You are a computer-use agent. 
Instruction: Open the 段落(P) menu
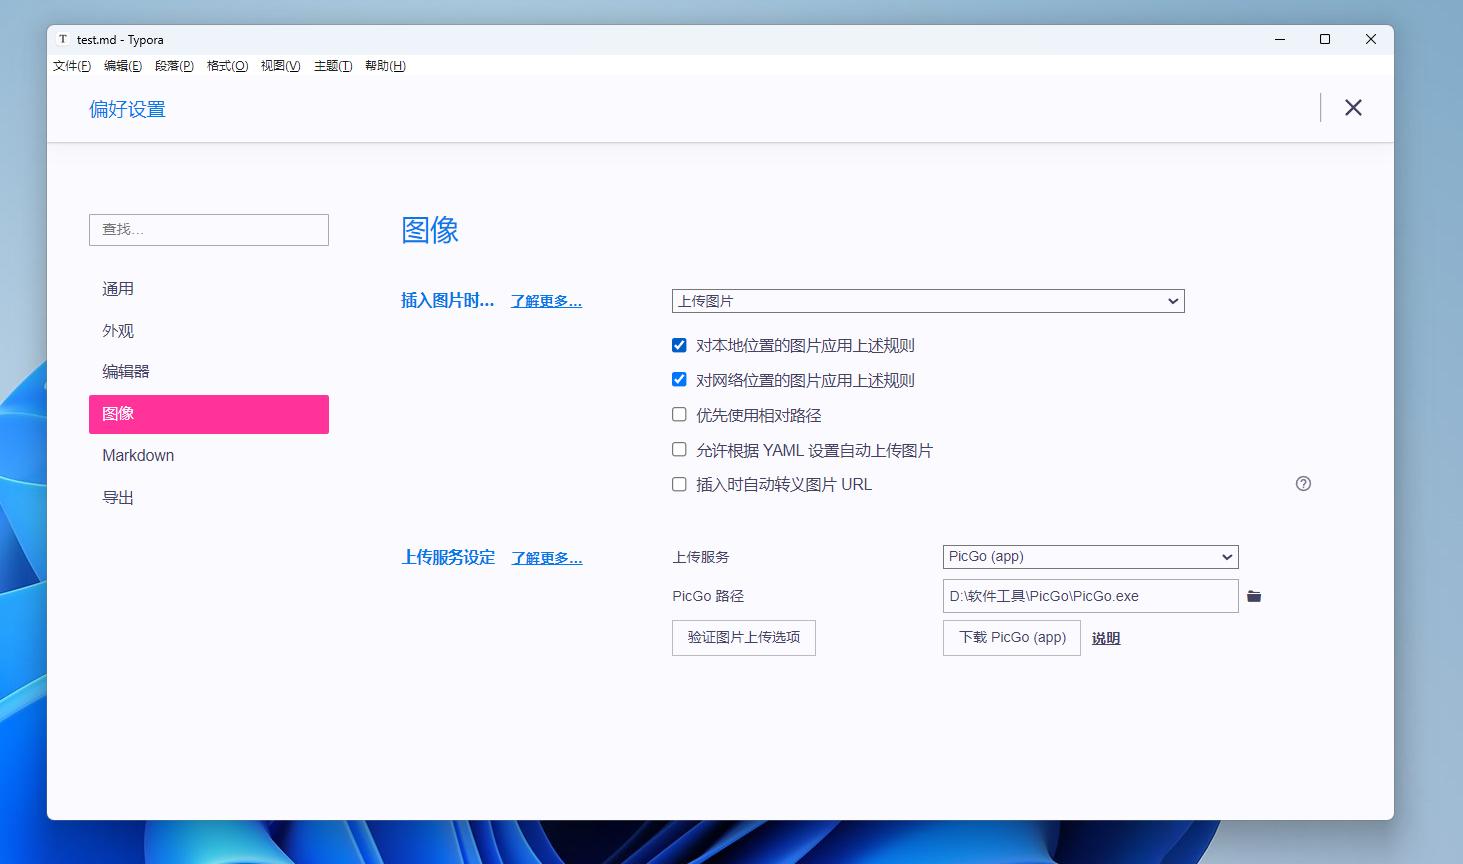(x=174, y=66)
